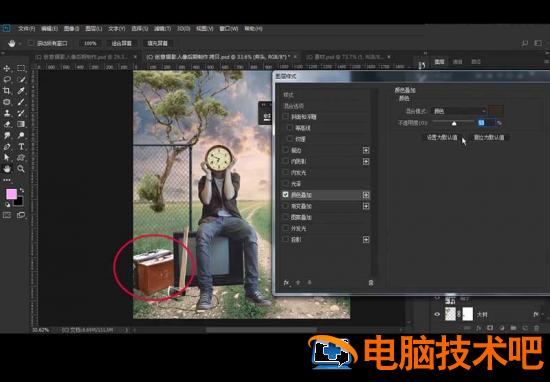Select the Crop tool

(7, 91)
